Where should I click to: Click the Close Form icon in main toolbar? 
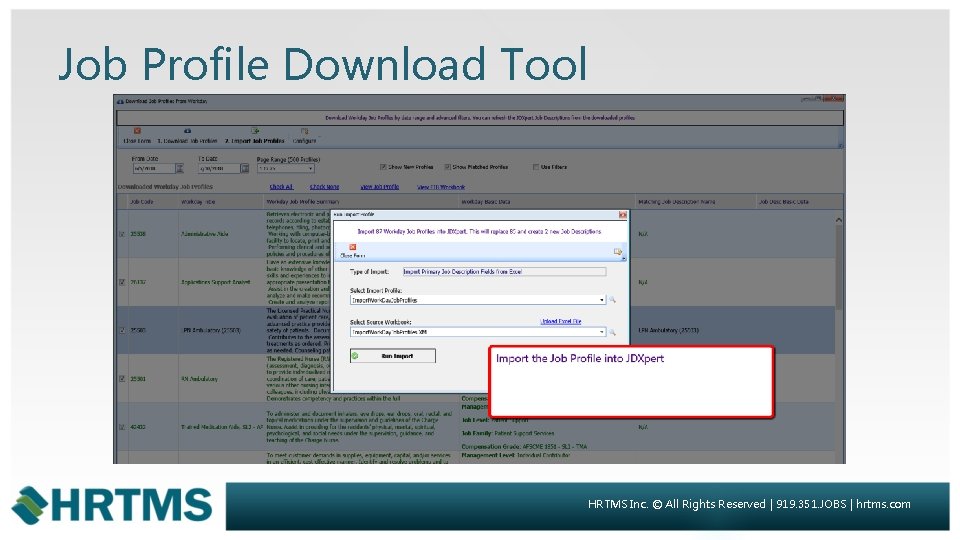point(137,131)
